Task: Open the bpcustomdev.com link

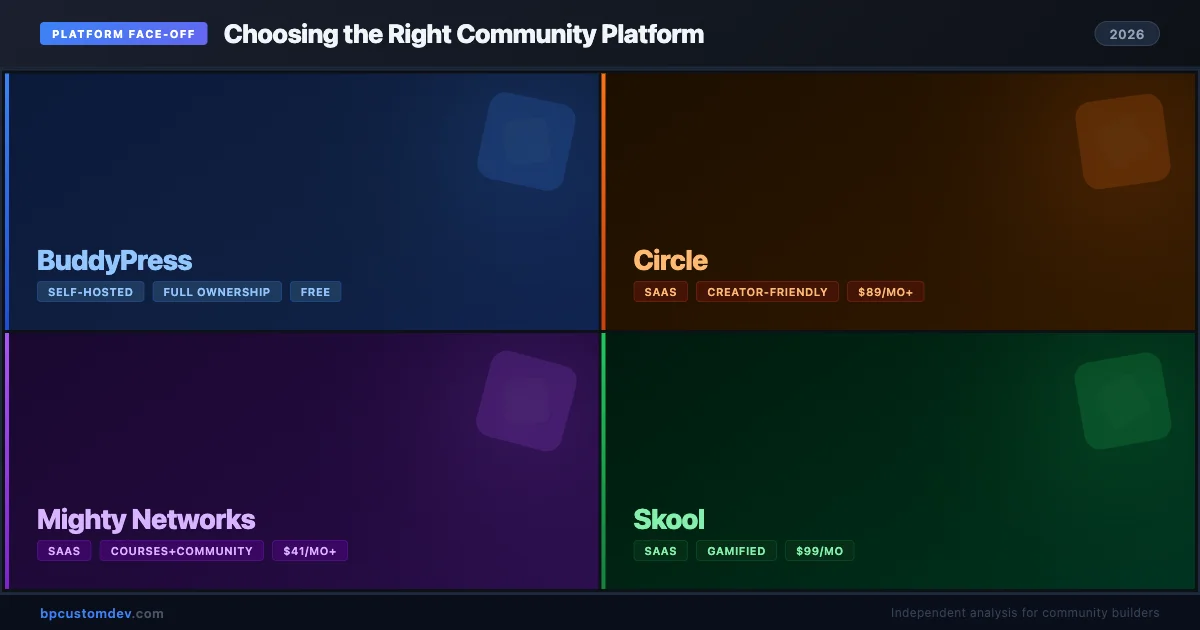Action: click(x=99, y=613)
